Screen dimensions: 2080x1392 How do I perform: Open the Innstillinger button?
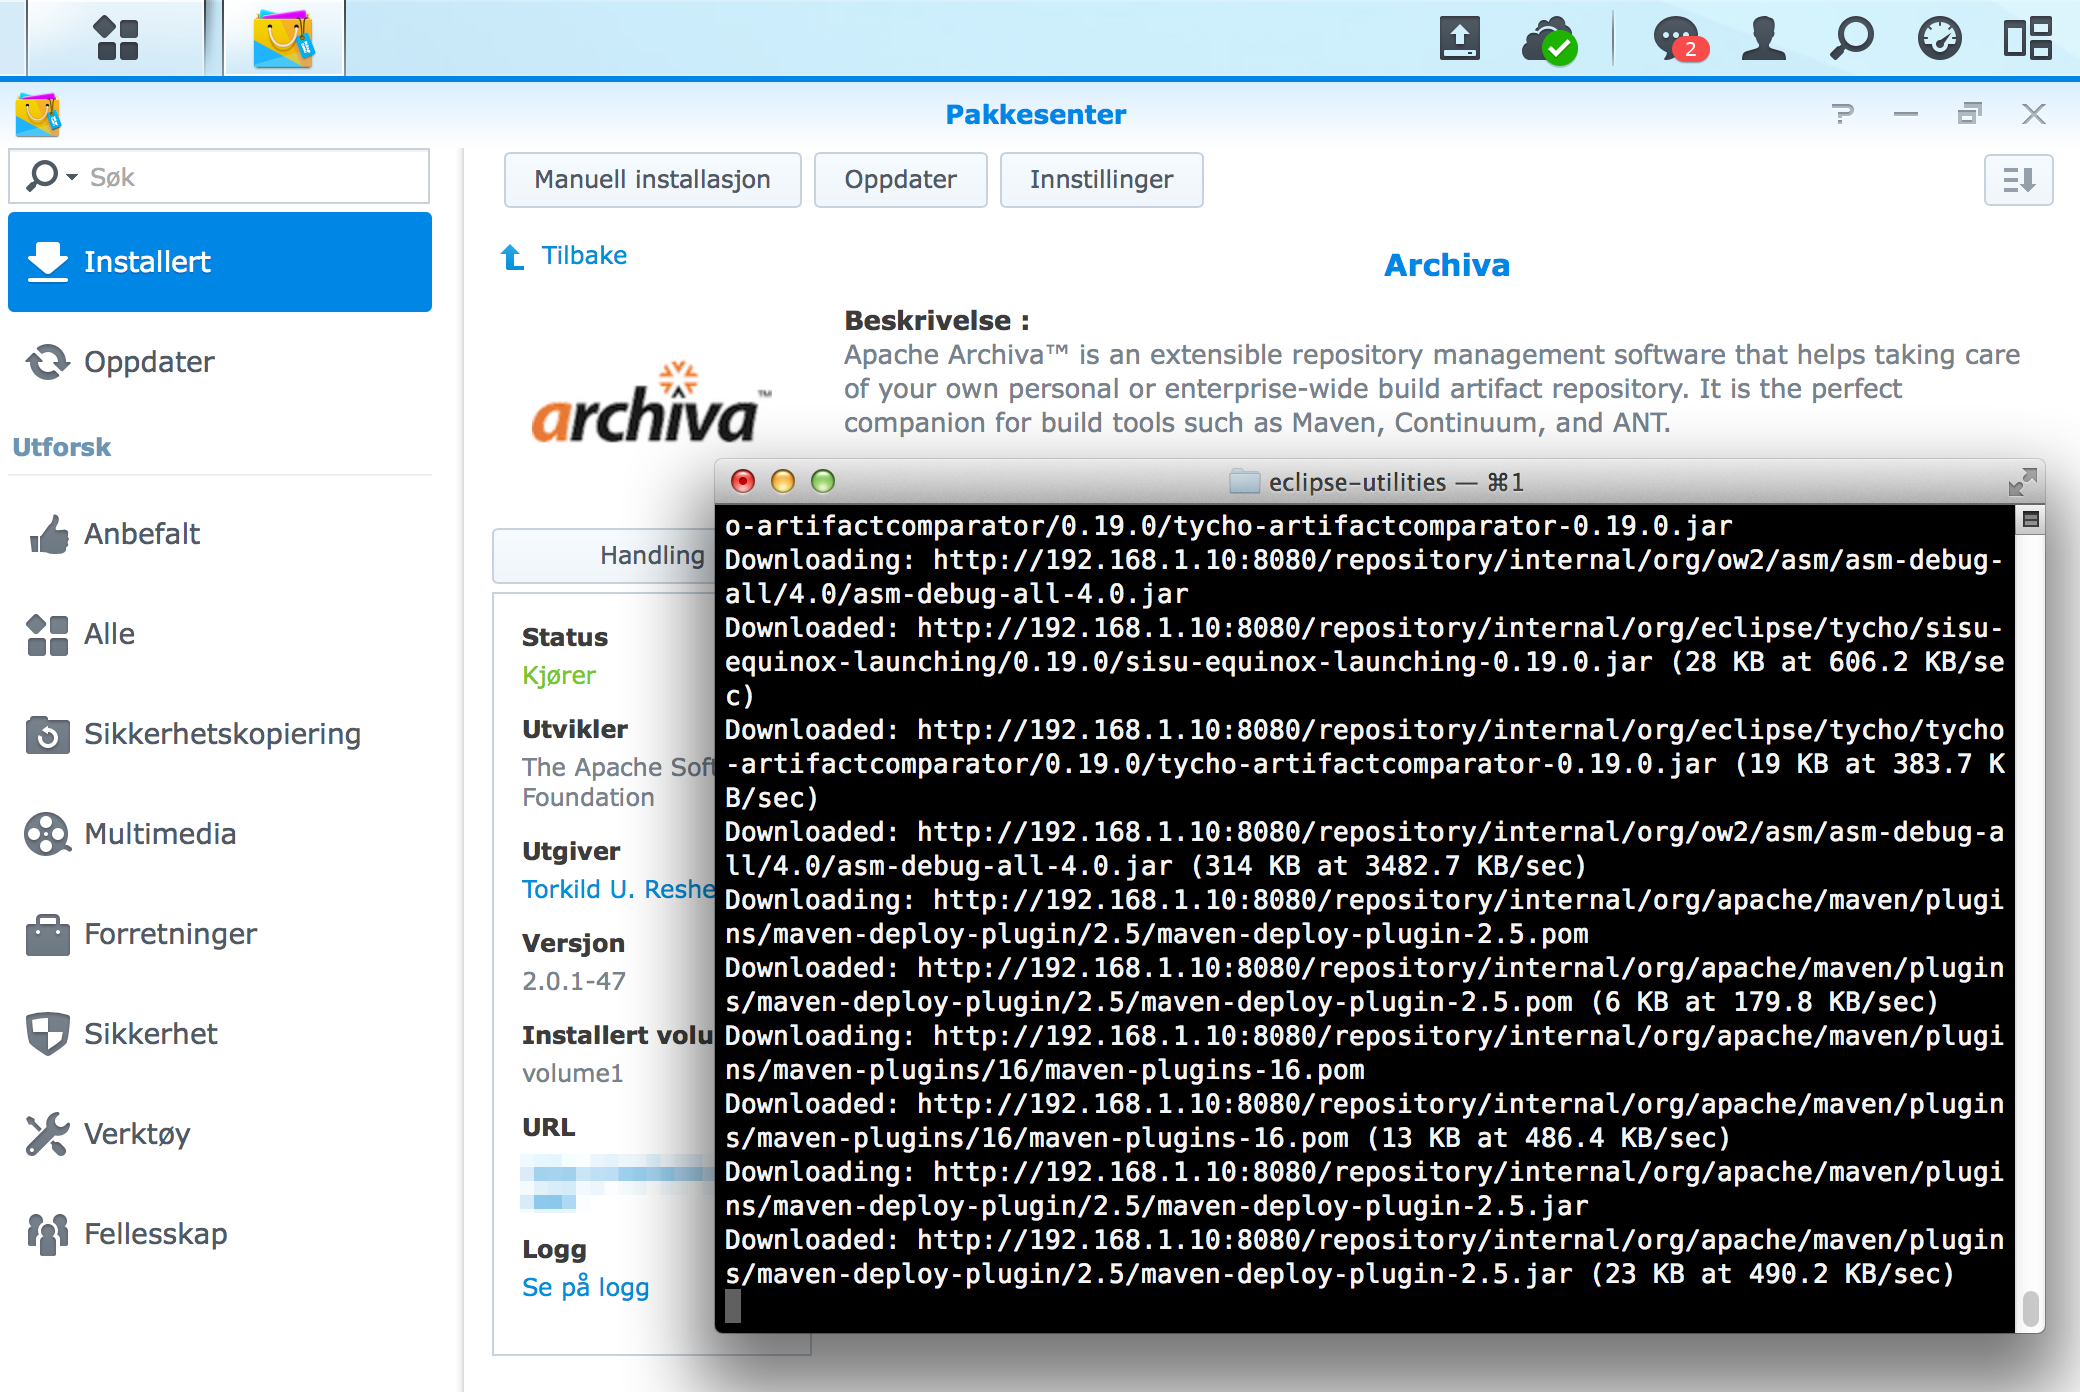click(1101, 180)
